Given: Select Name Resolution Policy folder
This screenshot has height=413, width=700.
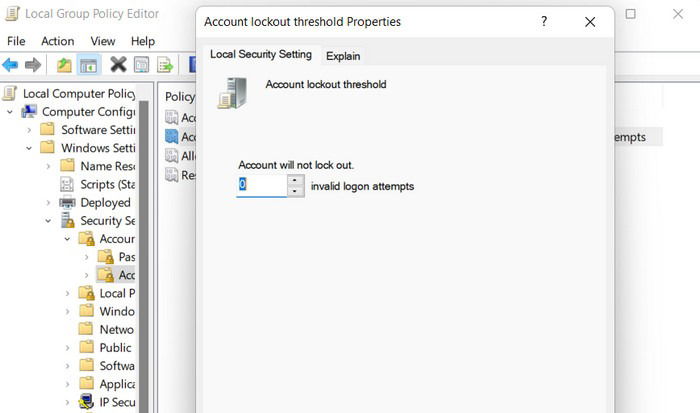Looking at the screenshot, I should (x=107, y=166).
